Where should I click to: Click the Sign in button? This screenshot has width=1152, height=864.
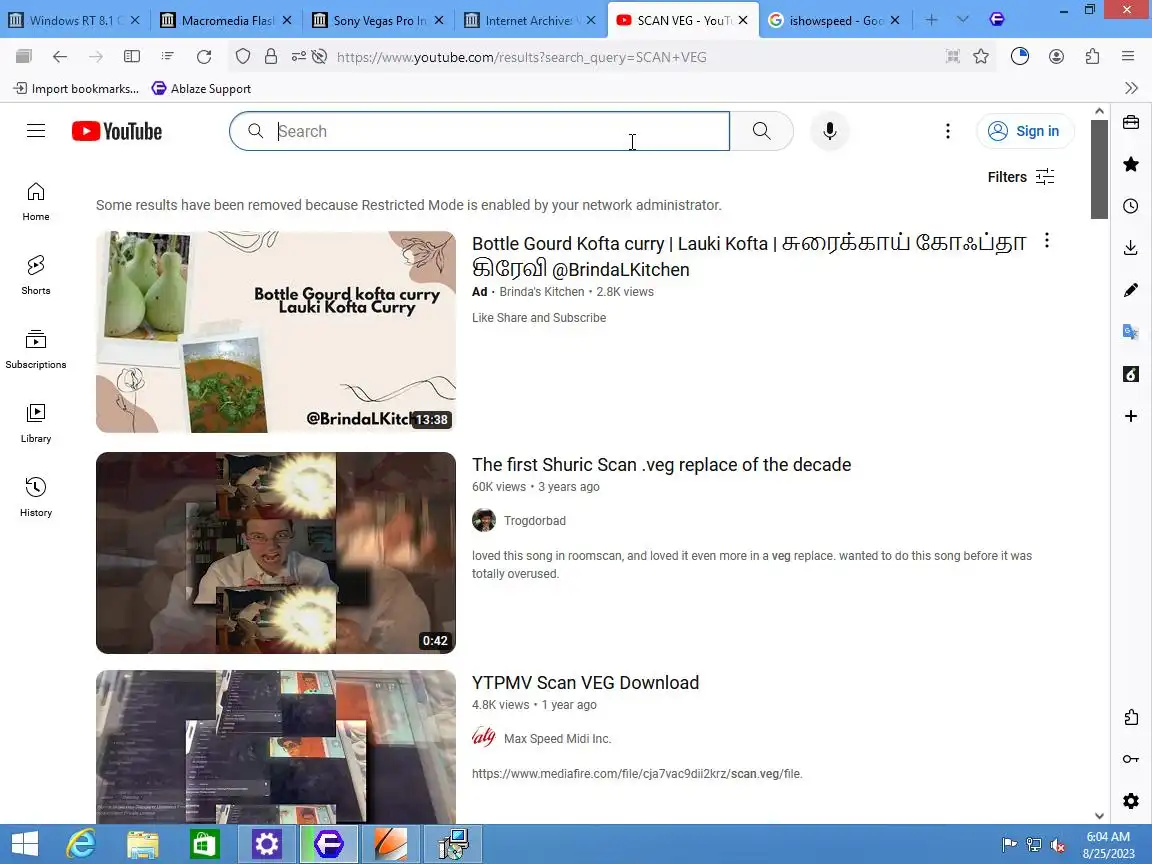coord(1025,131)
